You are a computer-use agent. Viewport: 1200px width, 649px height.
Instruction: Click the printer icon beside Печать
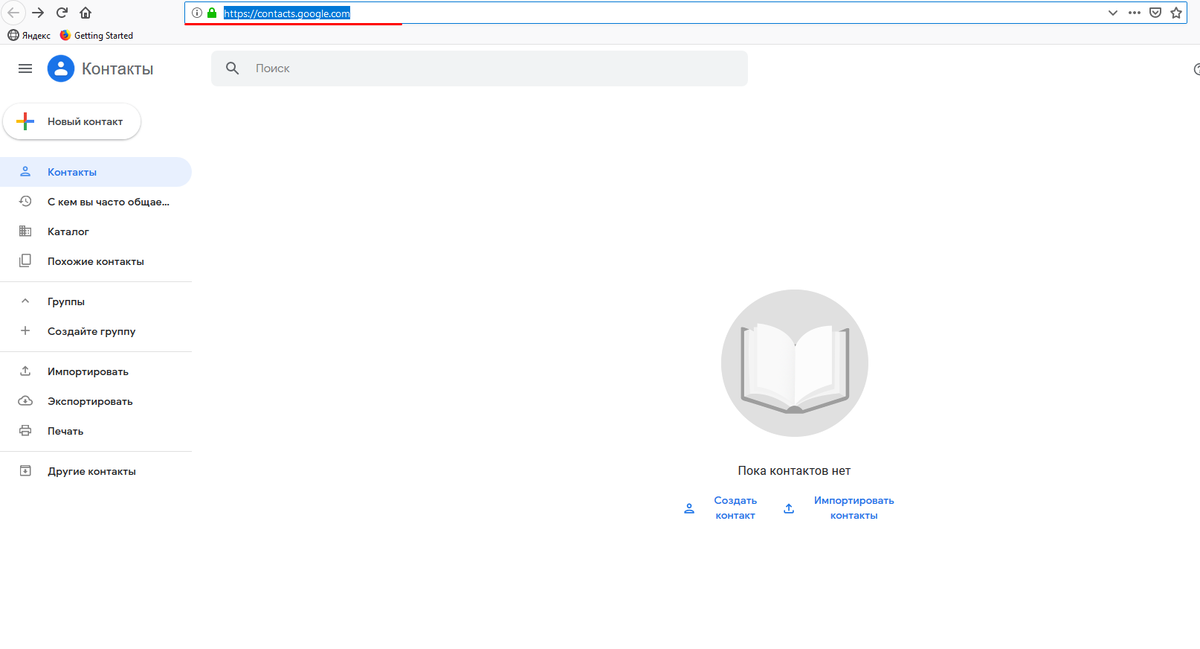pos(26,431)
